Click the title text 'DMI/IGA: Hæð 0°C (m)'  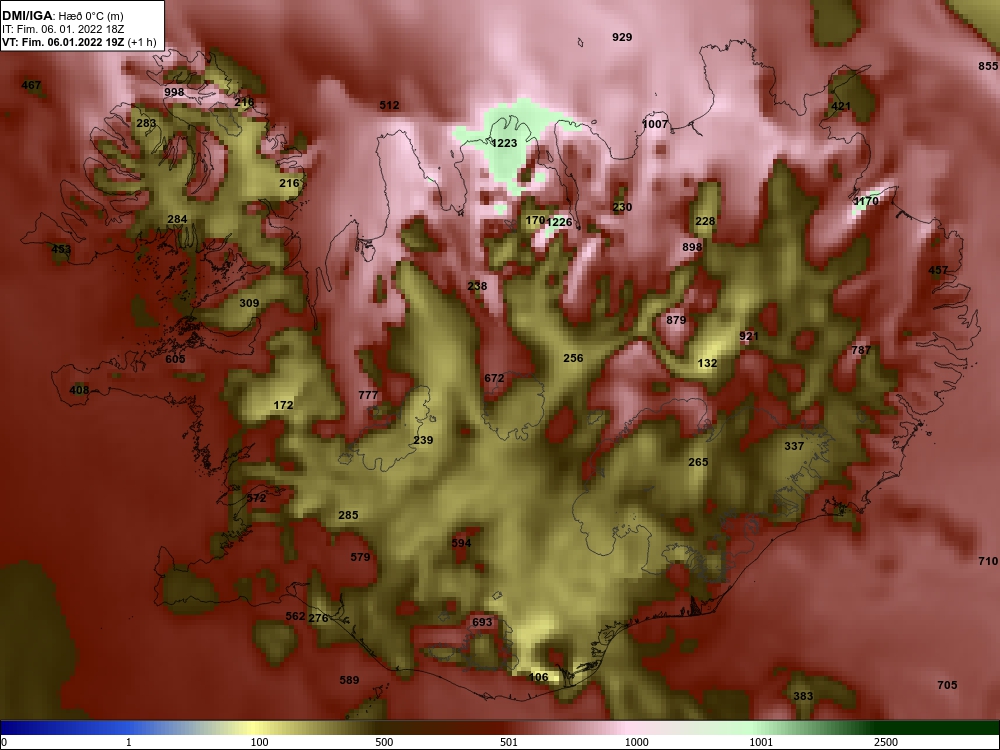[x=62, y=16]
